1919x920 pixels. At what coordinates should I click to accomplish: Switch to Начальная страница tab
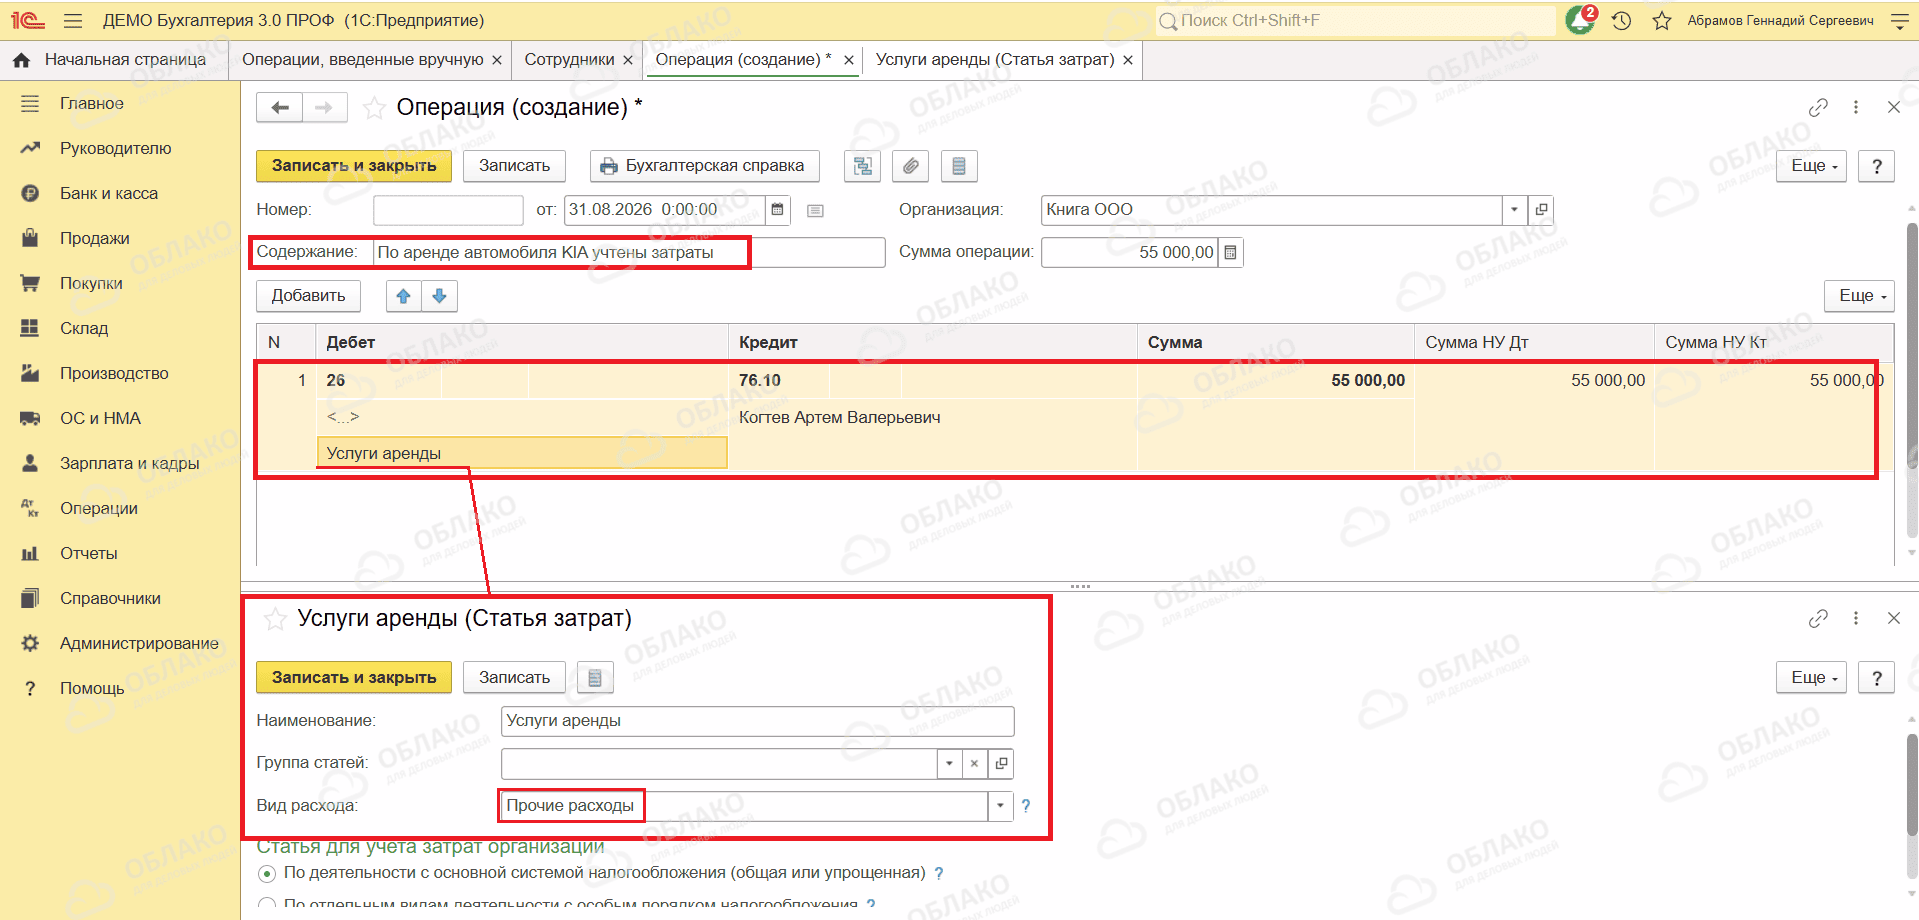(x=125, y=60)
